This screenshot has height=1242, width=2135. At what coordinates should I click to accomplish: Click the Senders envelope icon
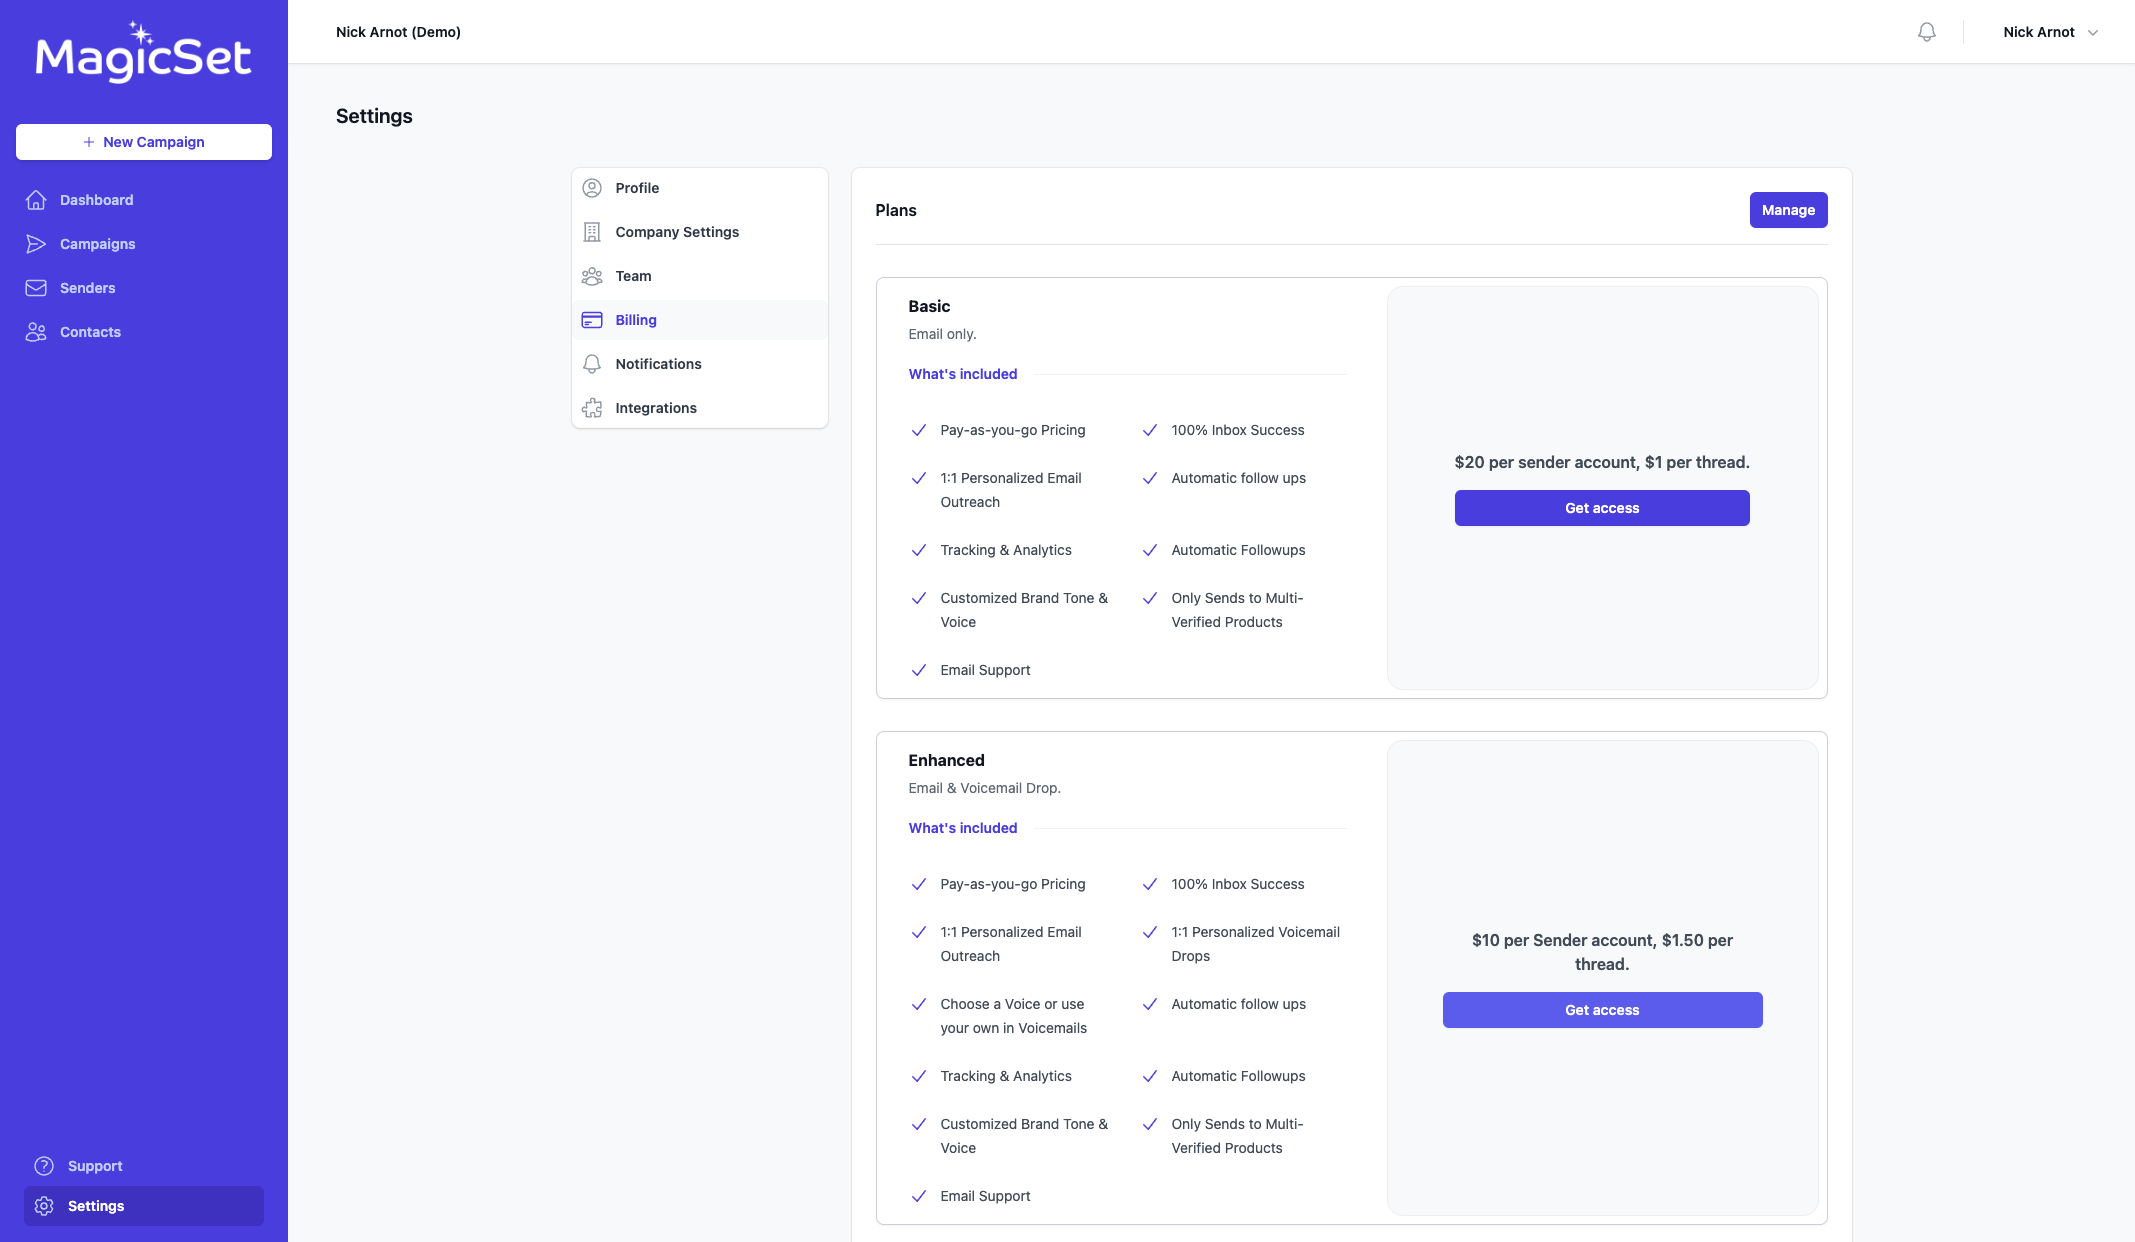[36, 288]
